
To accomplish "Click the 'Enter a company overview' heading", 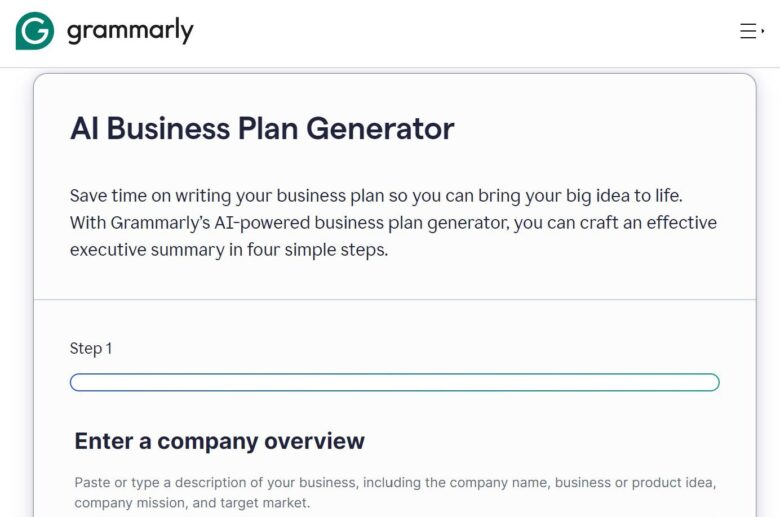I will 220,441.
